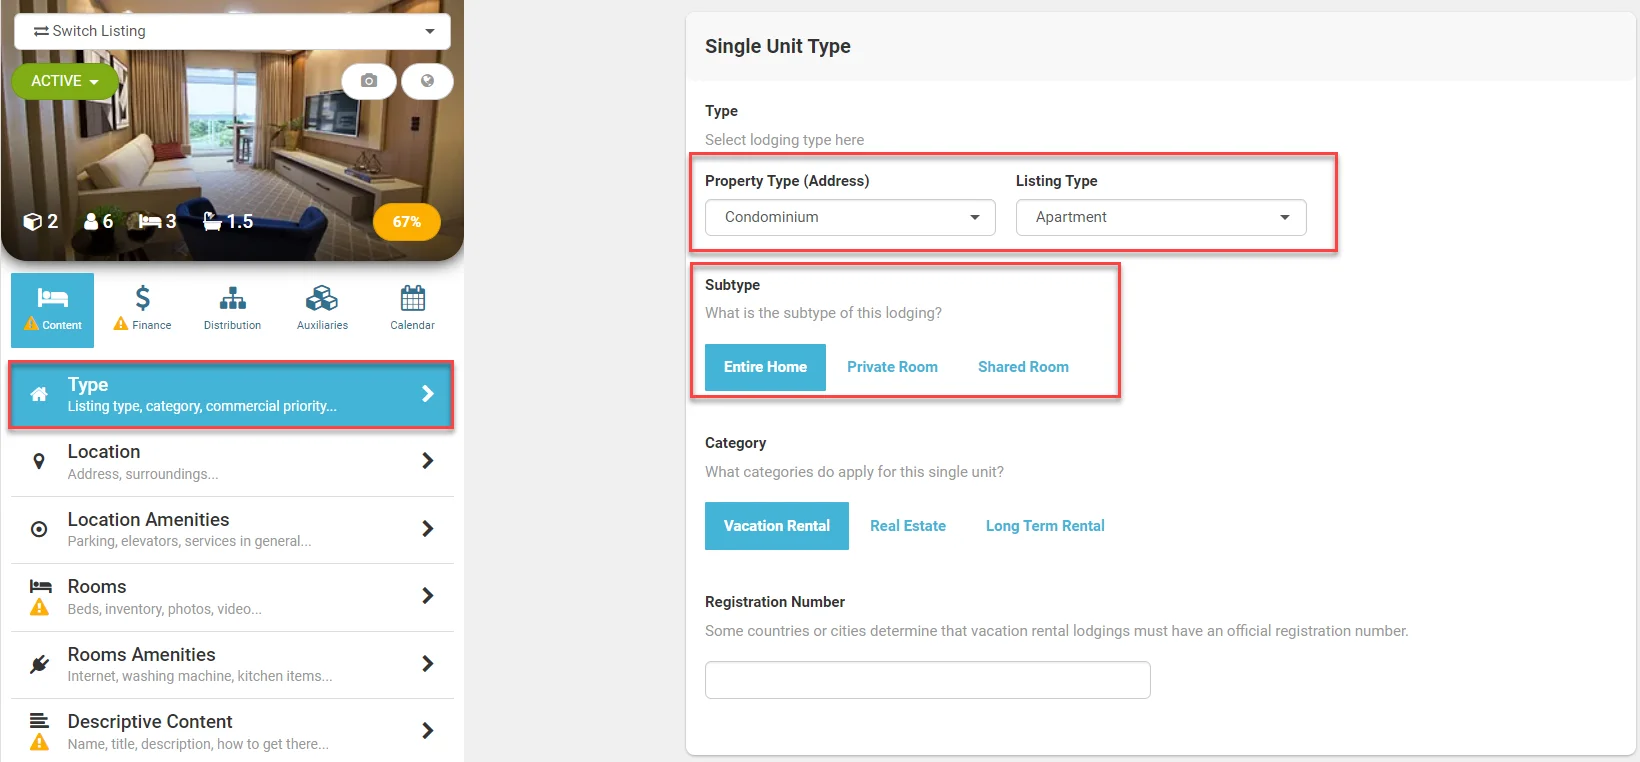Open the Property Type Condominium dropdown
The width and height of the screenshot is (1640, 762).
click(850, 217)
